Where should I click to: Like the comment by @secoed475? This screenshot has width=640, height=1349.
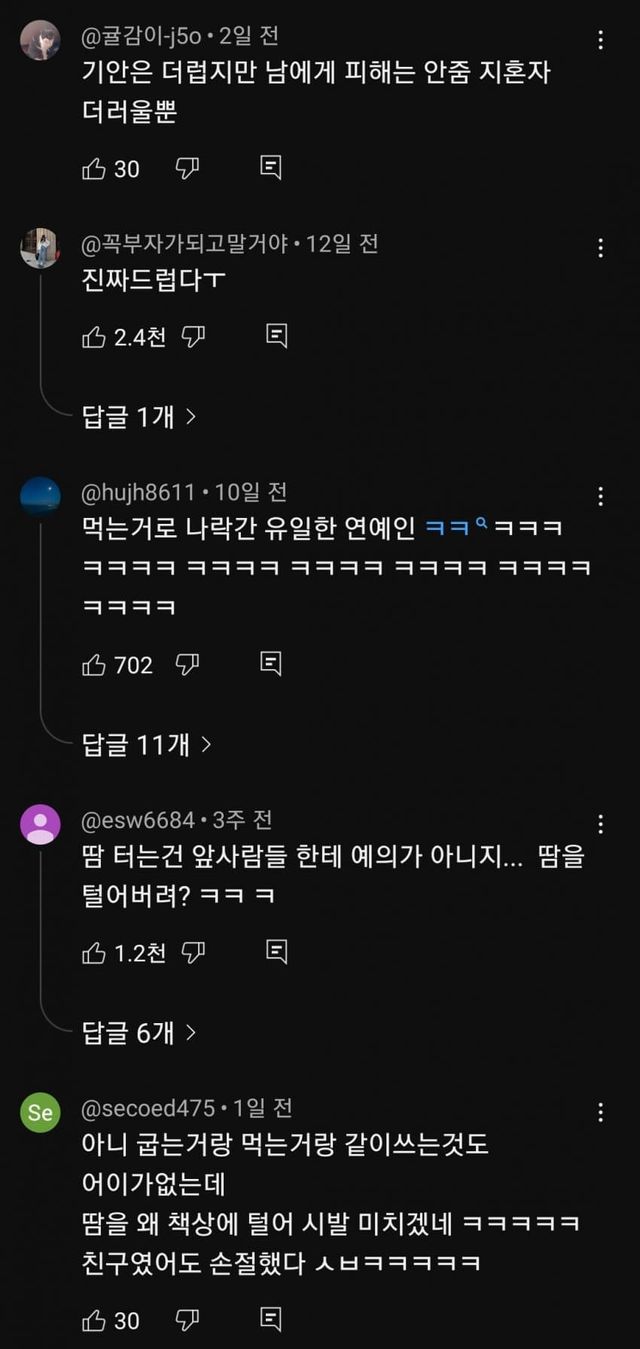pyautogui.click(x=94, y=1320)
